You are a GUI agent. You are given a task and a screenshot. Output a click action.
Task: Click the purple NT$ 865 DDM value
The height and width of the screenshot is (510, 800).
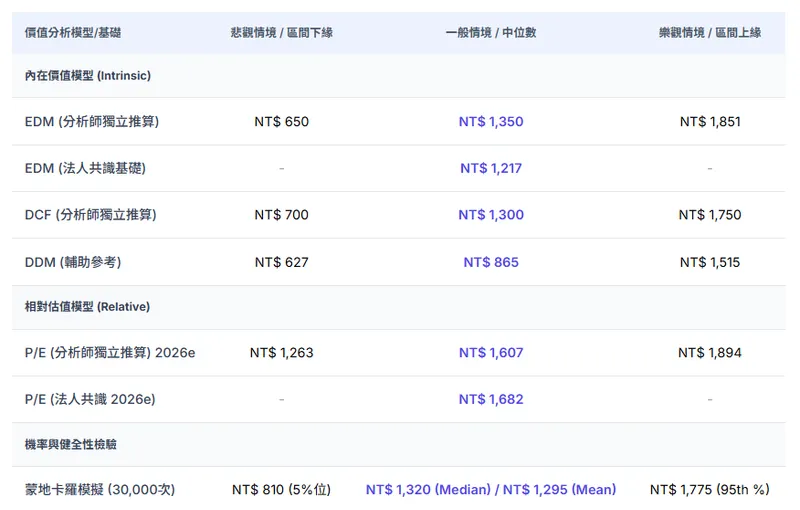[x=491, y=263]
